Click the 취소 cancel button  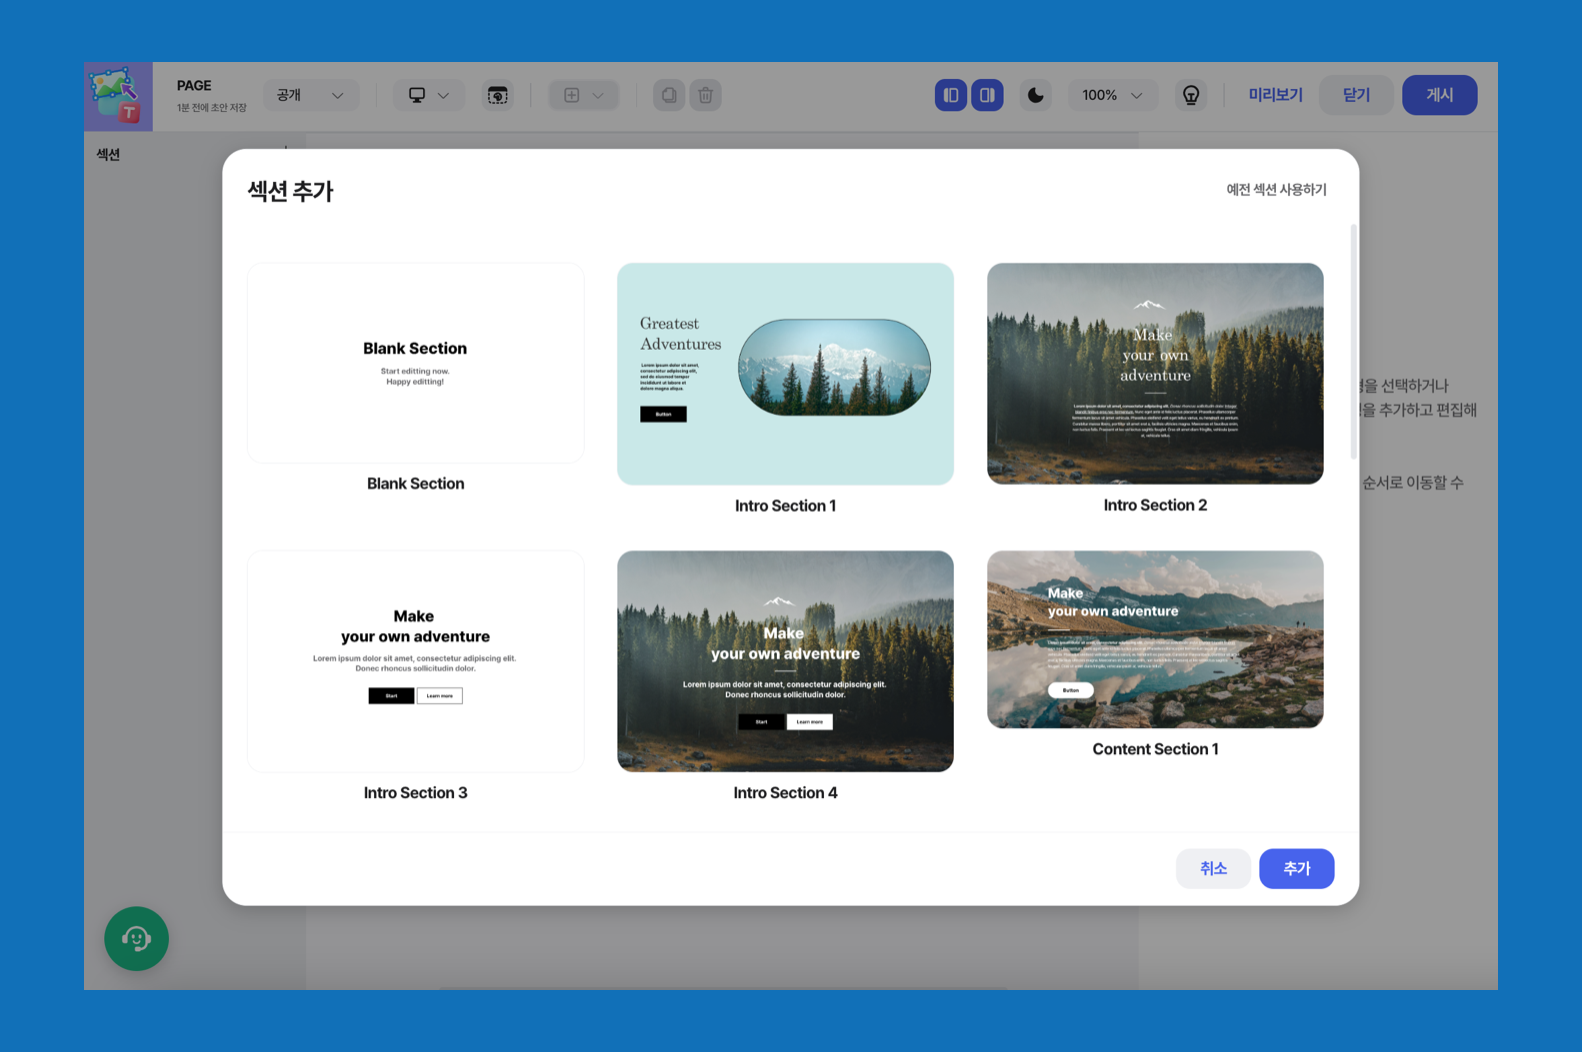click(x=1213, y=868)
